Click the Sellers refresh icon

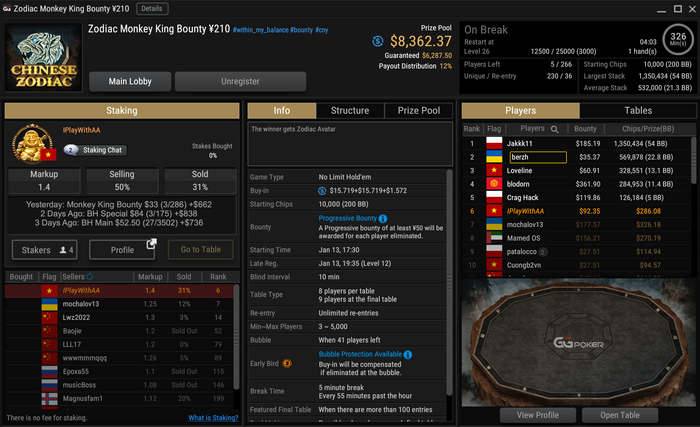(90, 276)
